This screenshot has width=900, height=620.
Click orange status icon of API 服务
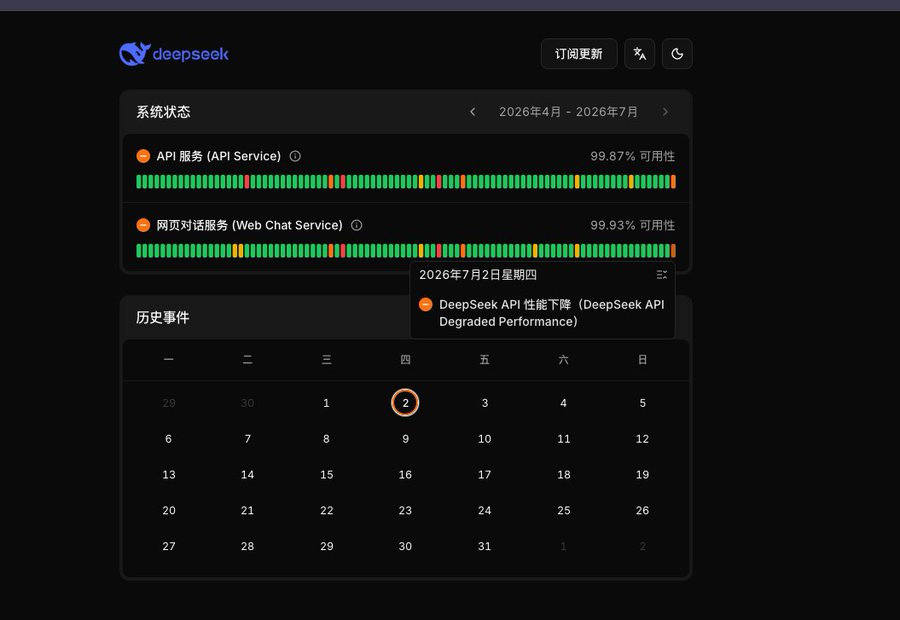(143, 156)
